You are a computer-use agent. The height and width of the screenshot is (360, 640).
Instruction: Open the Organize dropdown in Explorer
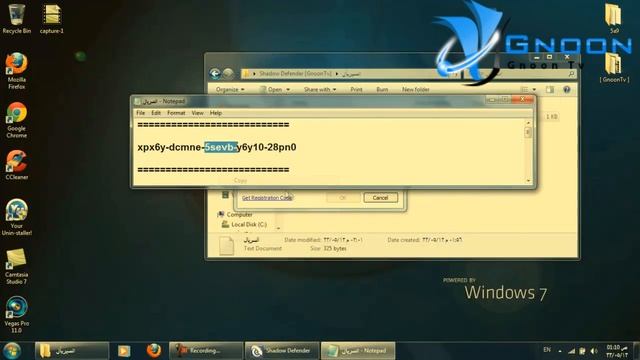coord(230,89)
